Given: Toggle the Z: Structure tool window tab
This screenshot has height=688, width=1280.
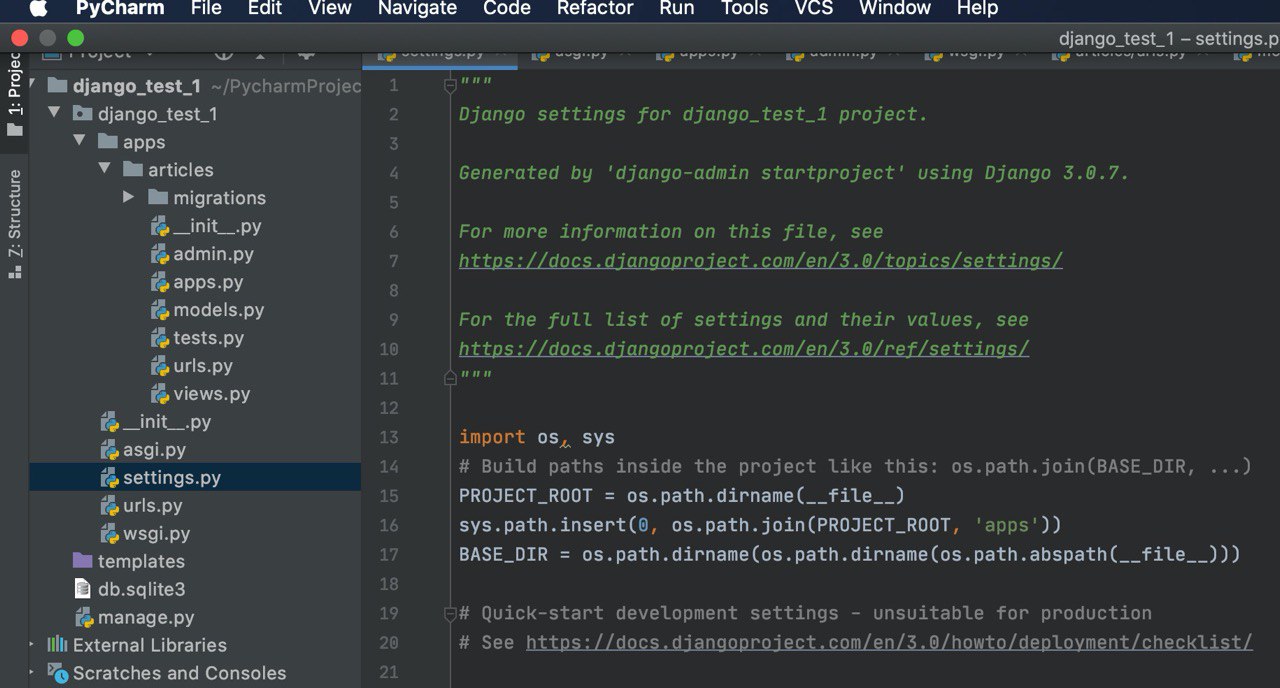Looking at the screenshot, I should click(14, 223).
